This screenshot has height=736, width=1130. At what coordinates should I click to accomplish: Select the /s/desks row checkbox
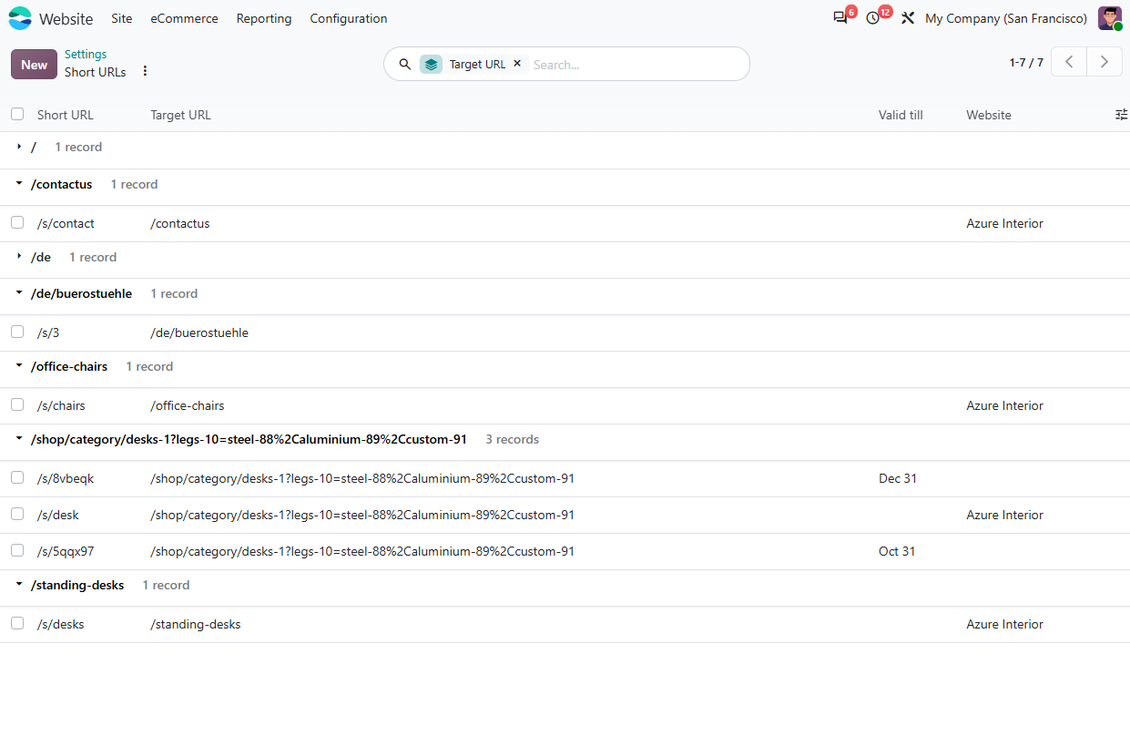17,623
